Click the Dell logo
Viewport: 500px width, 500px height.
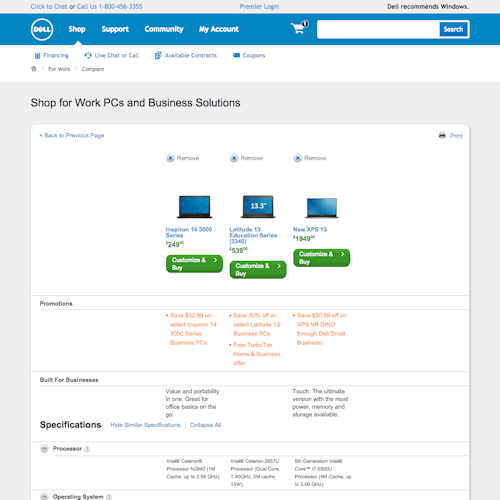(x=42, y=29)
